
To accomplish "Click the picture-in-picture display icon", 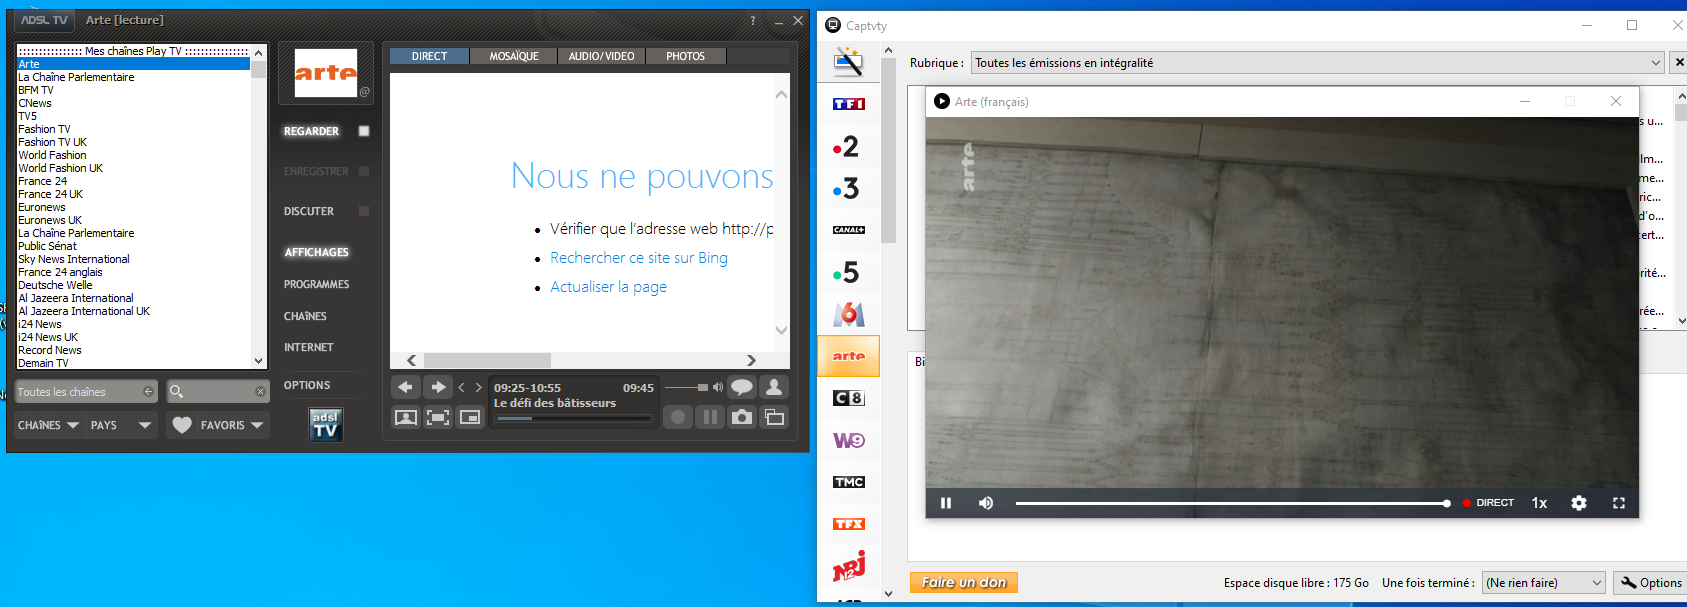I will coord(470,417).
